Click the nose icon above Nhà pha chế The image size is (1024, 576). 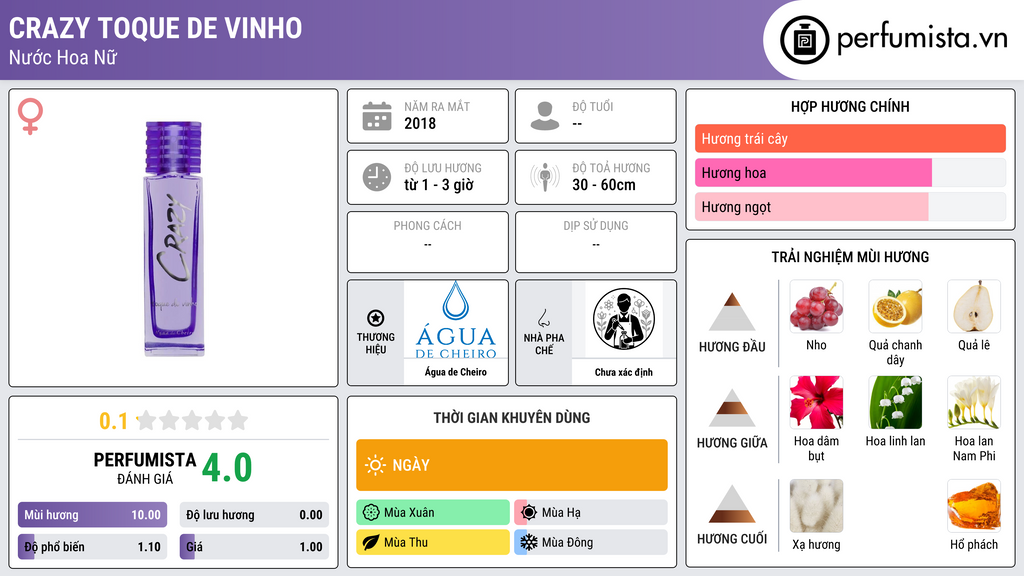[x=543, y=318]
